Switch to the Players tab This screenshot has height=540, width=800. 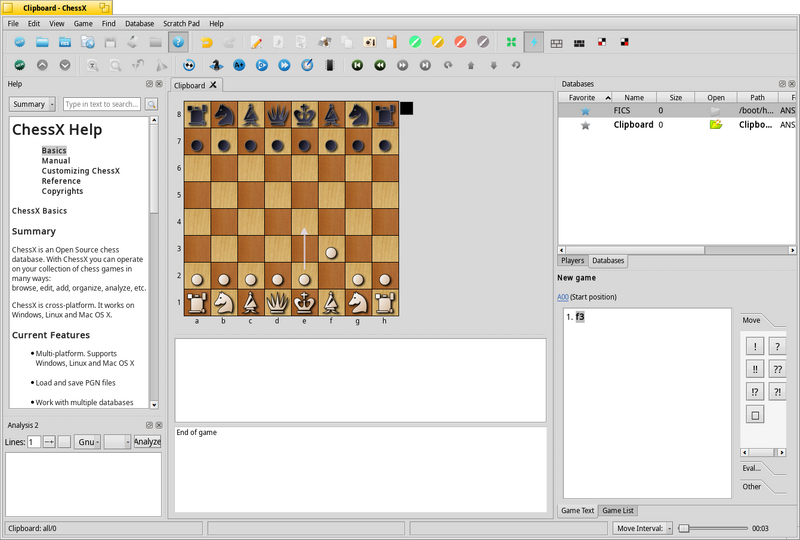tap(572, 260)
